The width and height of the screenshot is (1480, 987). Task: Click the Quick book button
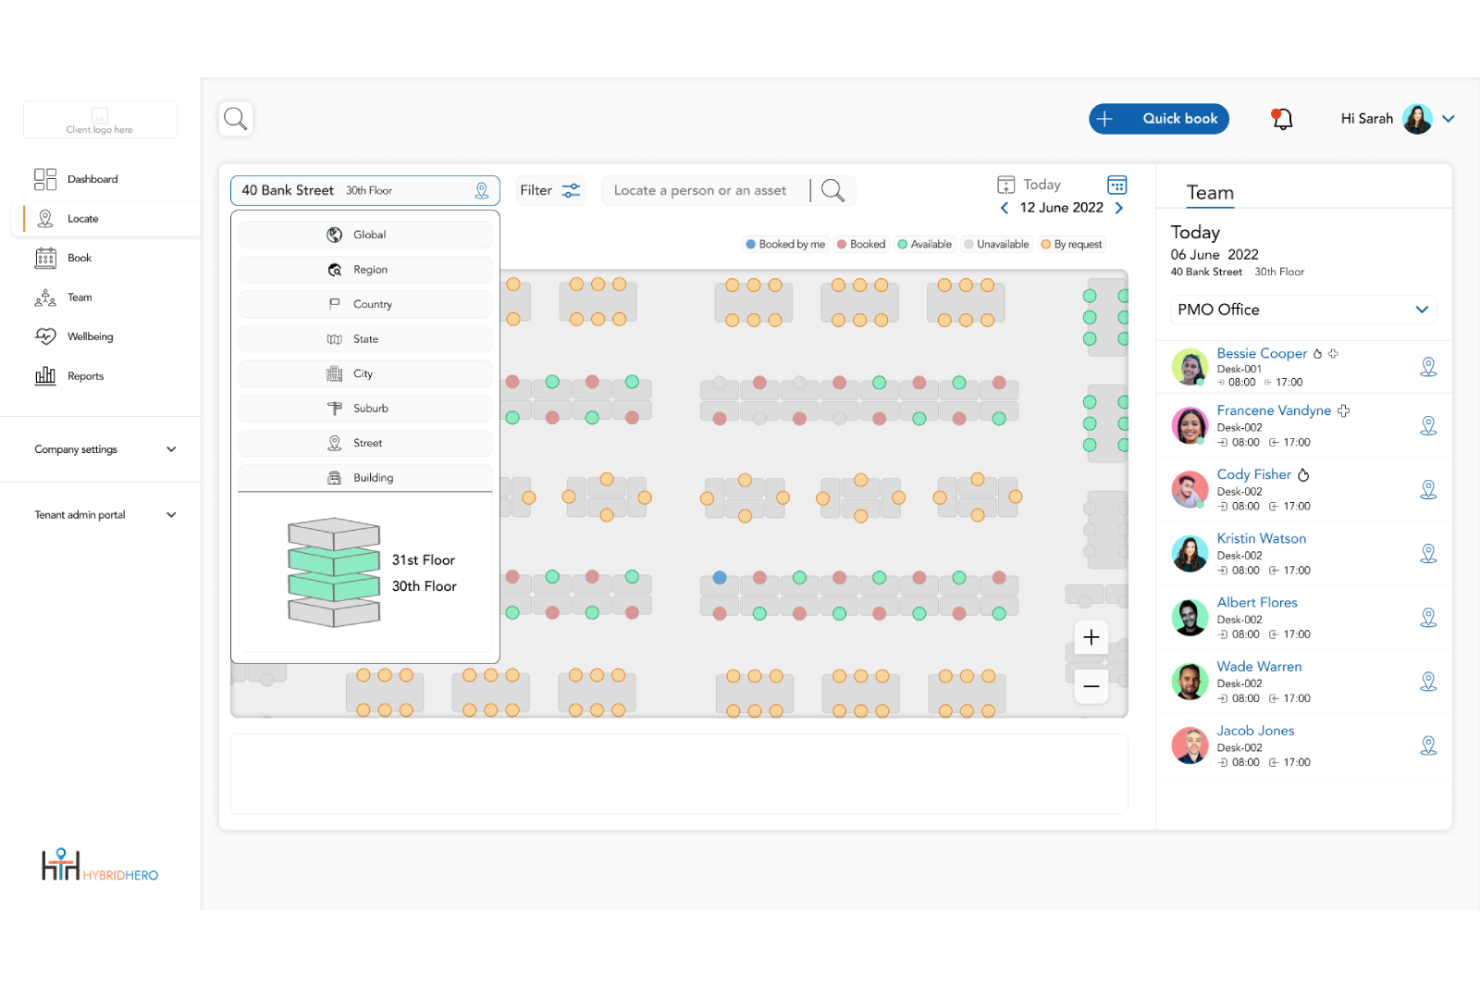[1159, 118]
